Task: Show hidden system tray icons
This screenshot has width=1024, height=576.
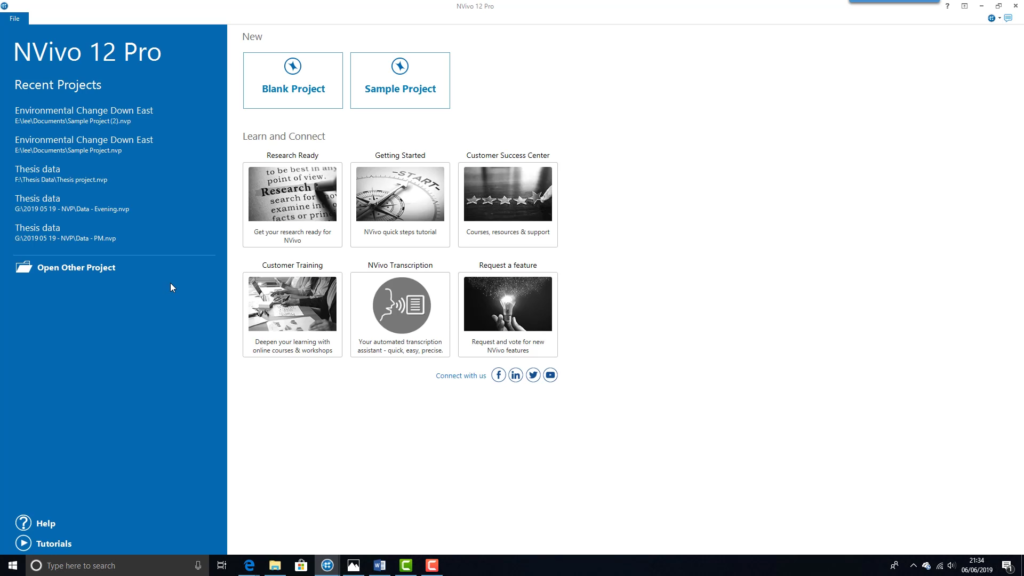Action: coord(913,566)
